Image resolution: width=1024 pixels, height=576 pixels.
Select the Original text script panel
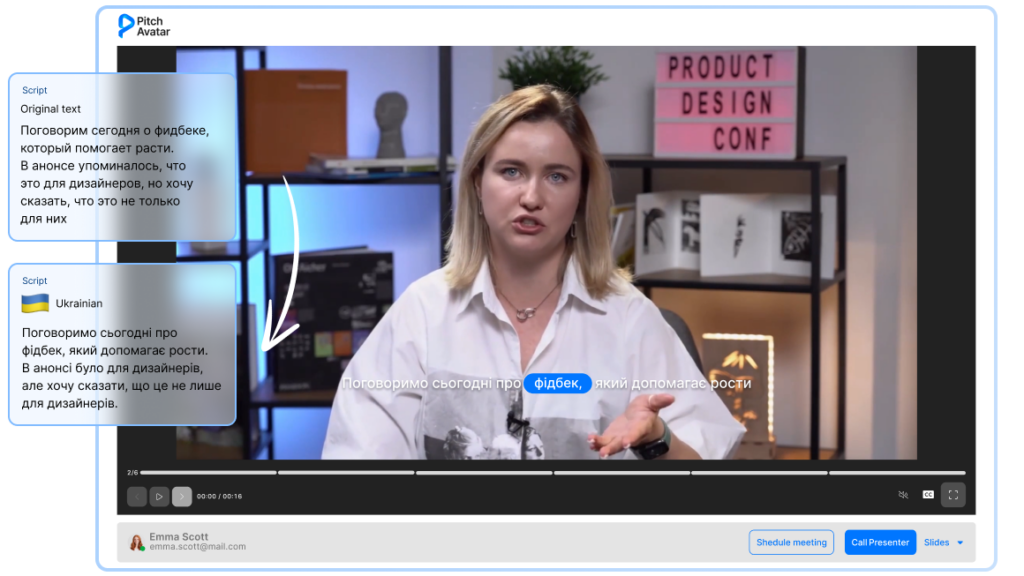[122, 157]
